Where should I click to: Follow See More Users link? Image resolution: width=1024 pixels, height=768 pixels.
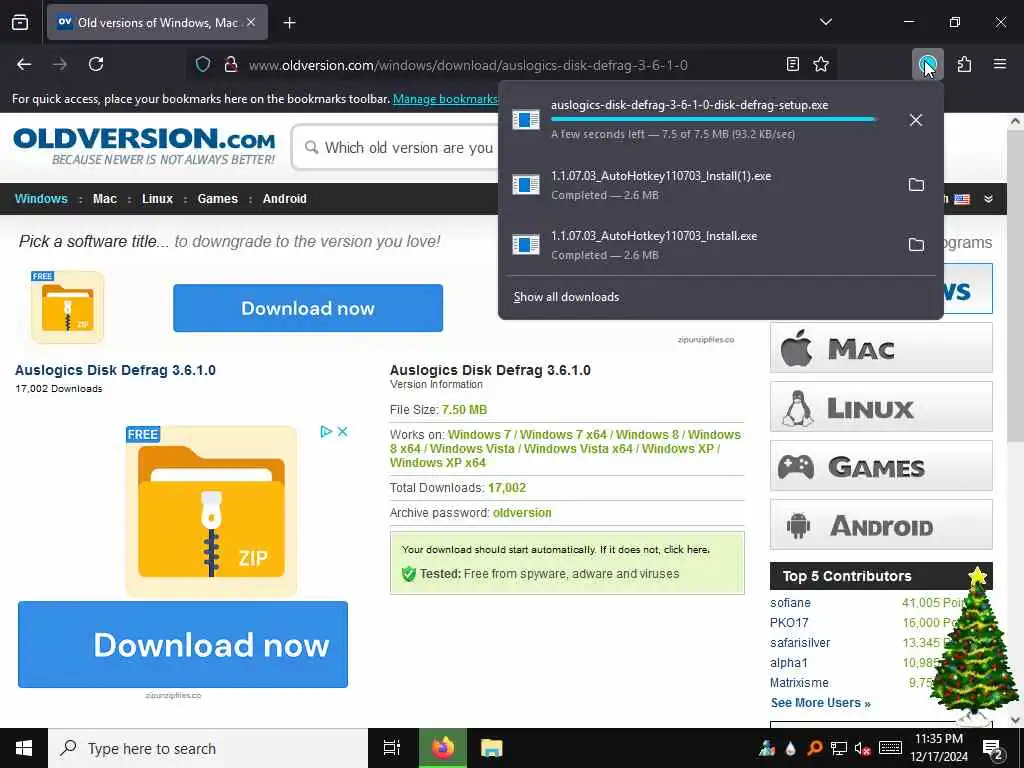(820, 703)
